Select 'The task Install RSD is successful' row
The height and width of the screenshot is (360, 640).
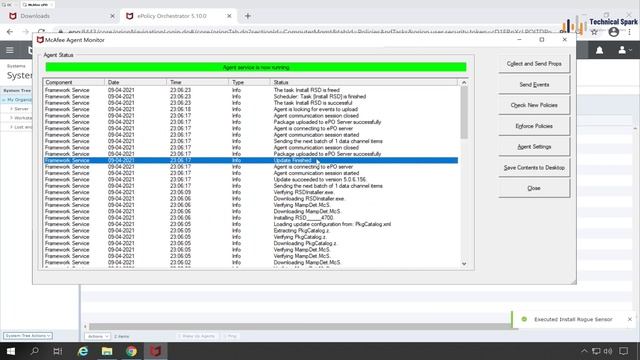pos(251,103)
